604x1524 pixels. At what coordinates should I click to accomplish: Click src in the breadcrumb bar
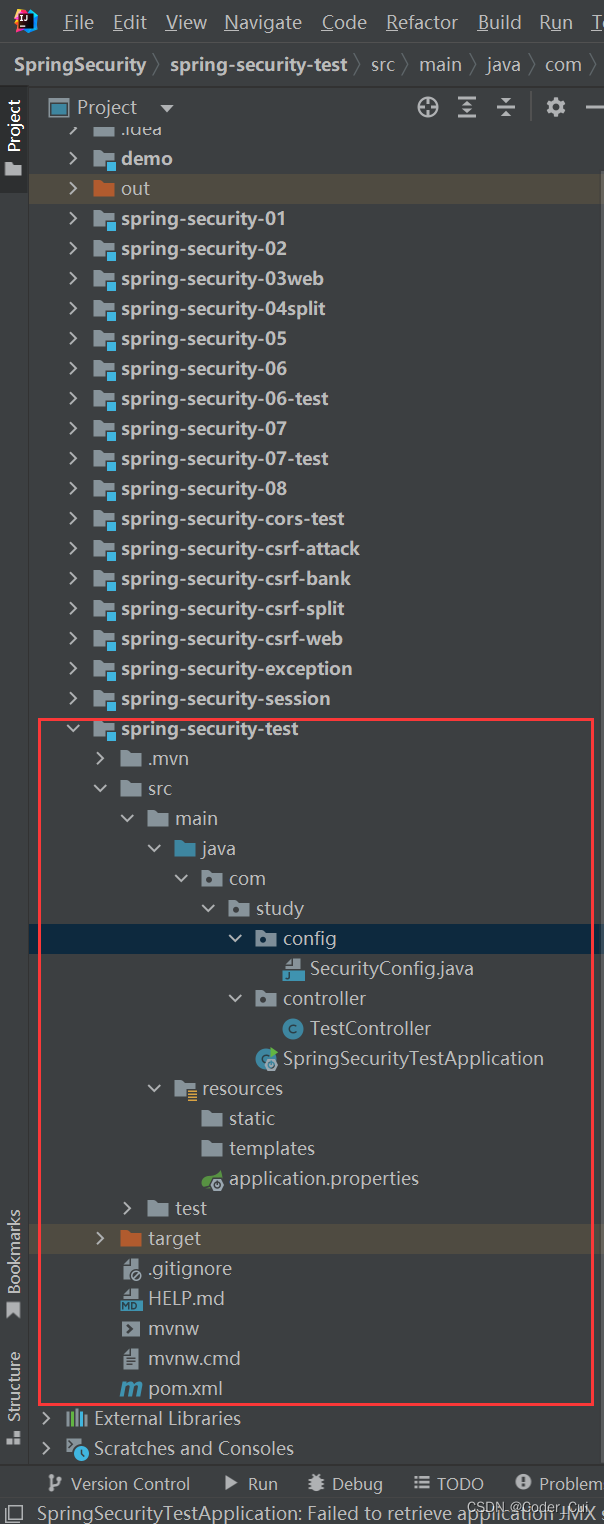click(x=383, y=64)
